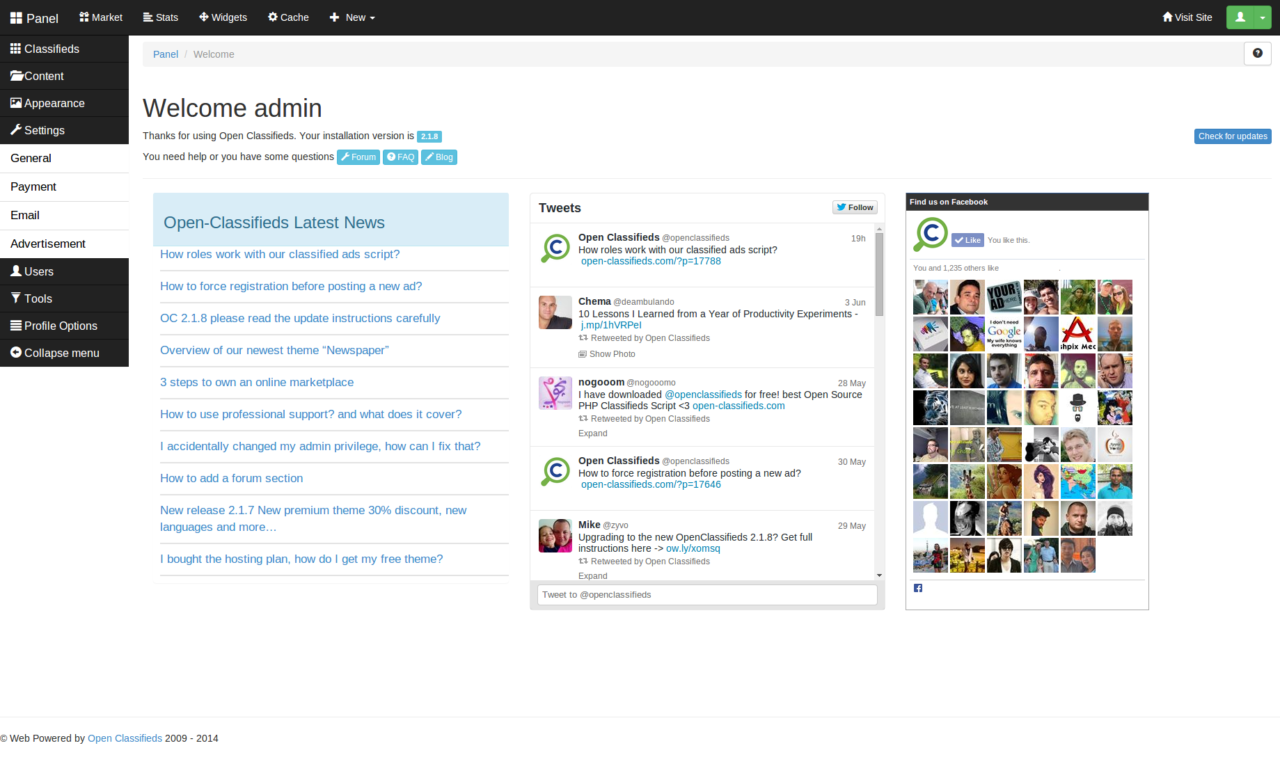1280x780 pixels.
Task: Click Chema's profile picture in tweets
Action: (x=555, y=312)
